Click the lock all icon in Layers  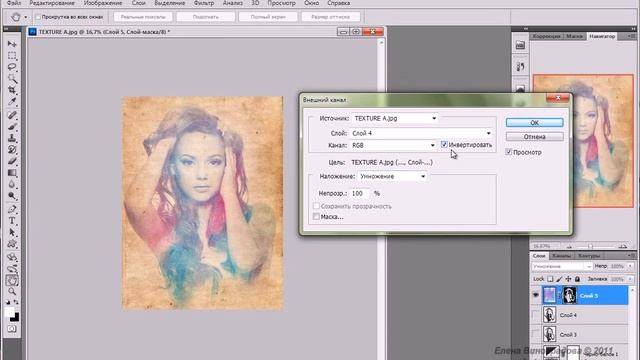click(x=577, y=279)
